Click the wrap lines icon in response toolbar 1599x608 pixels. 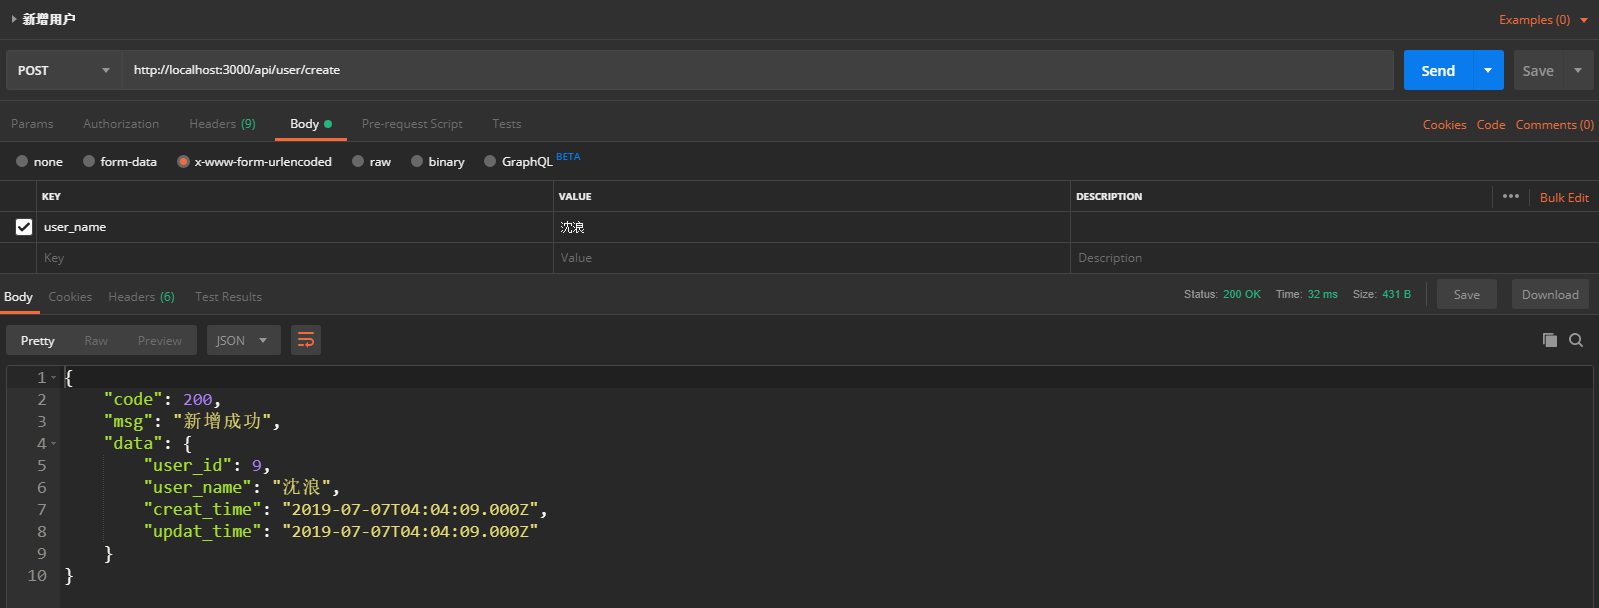pyautogui.click(x=306, y=340)
